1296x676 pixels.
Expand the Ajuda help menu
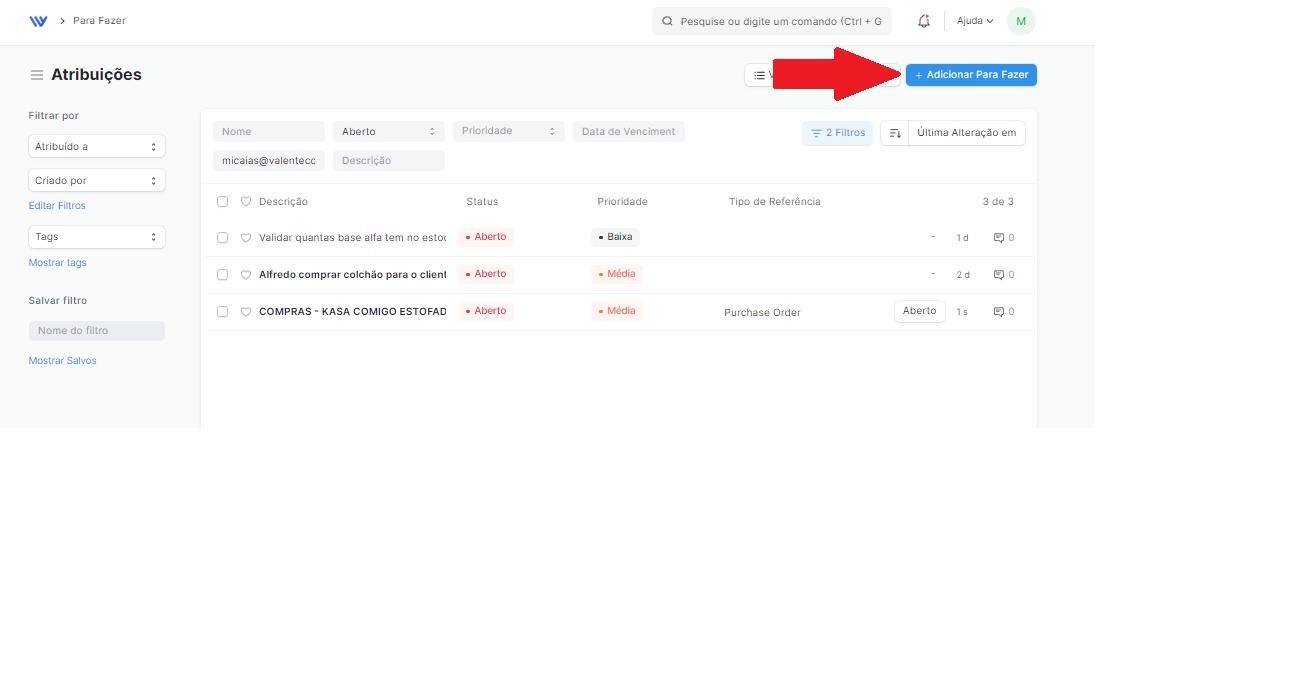pos(975,21)
